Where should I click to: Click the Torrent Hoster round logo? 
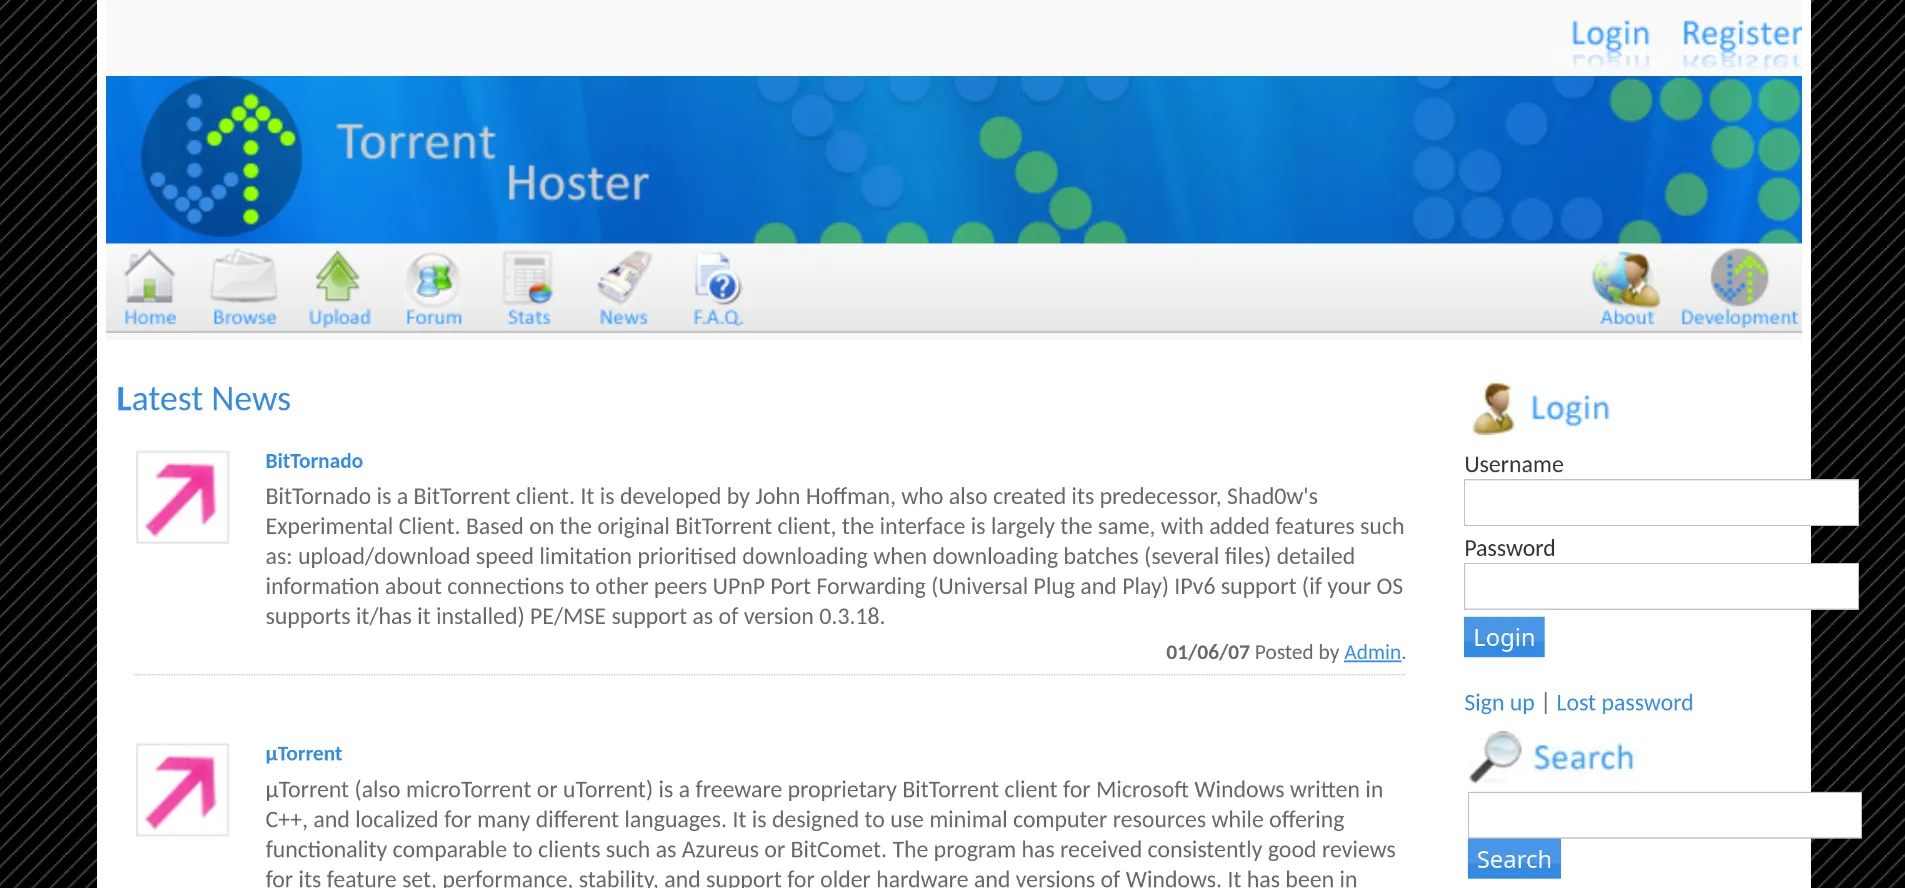(x=221, y=157)
